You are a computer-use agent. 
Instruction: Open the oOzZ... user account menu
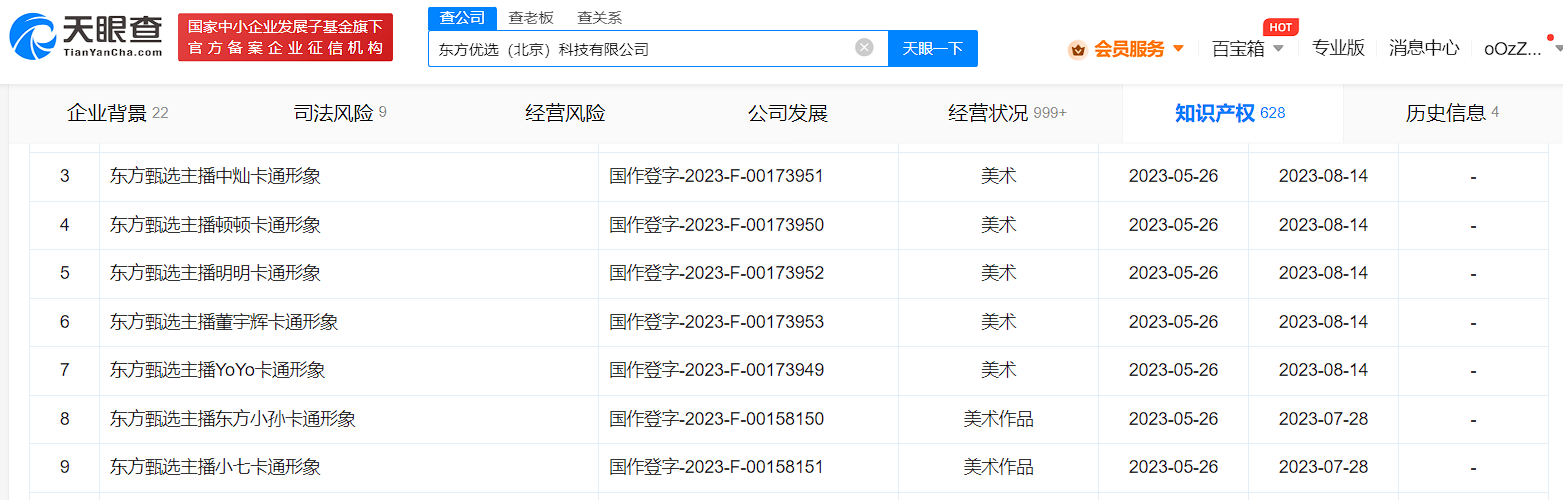tap(1518, 48)
